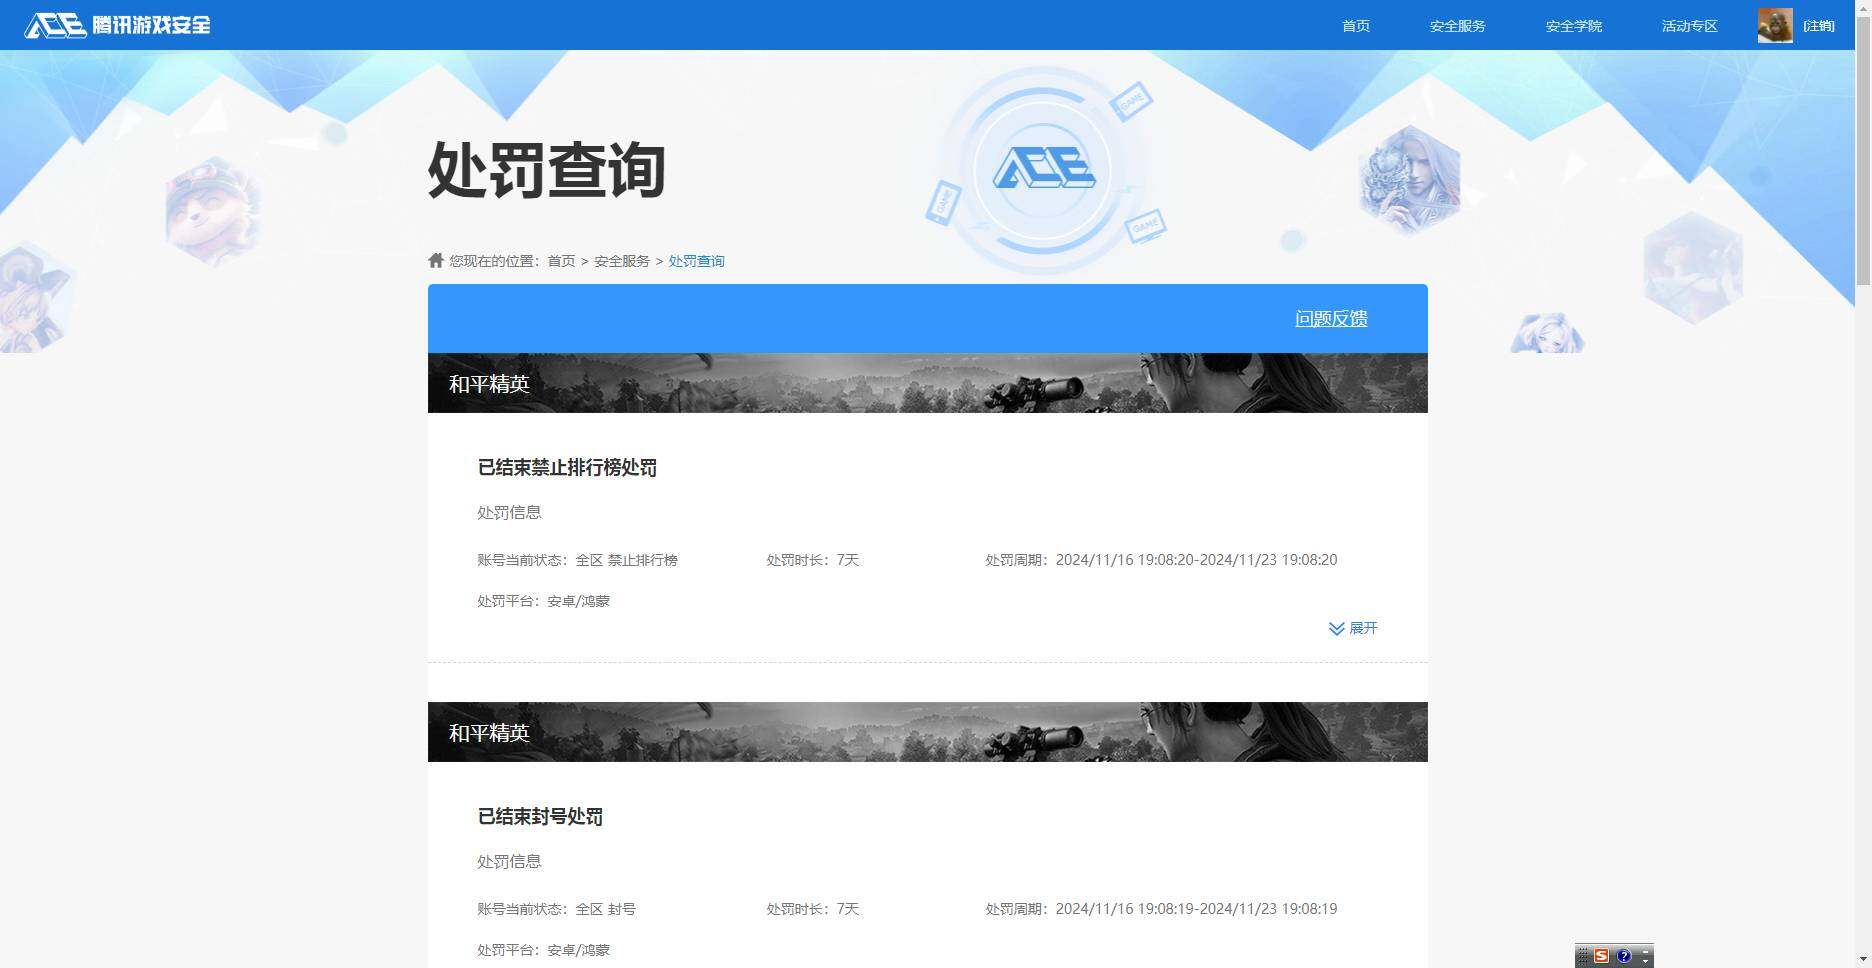Click [注销] to log out
The width and height of the screenshot is (1872, 968).
[x=1819, y=25]
